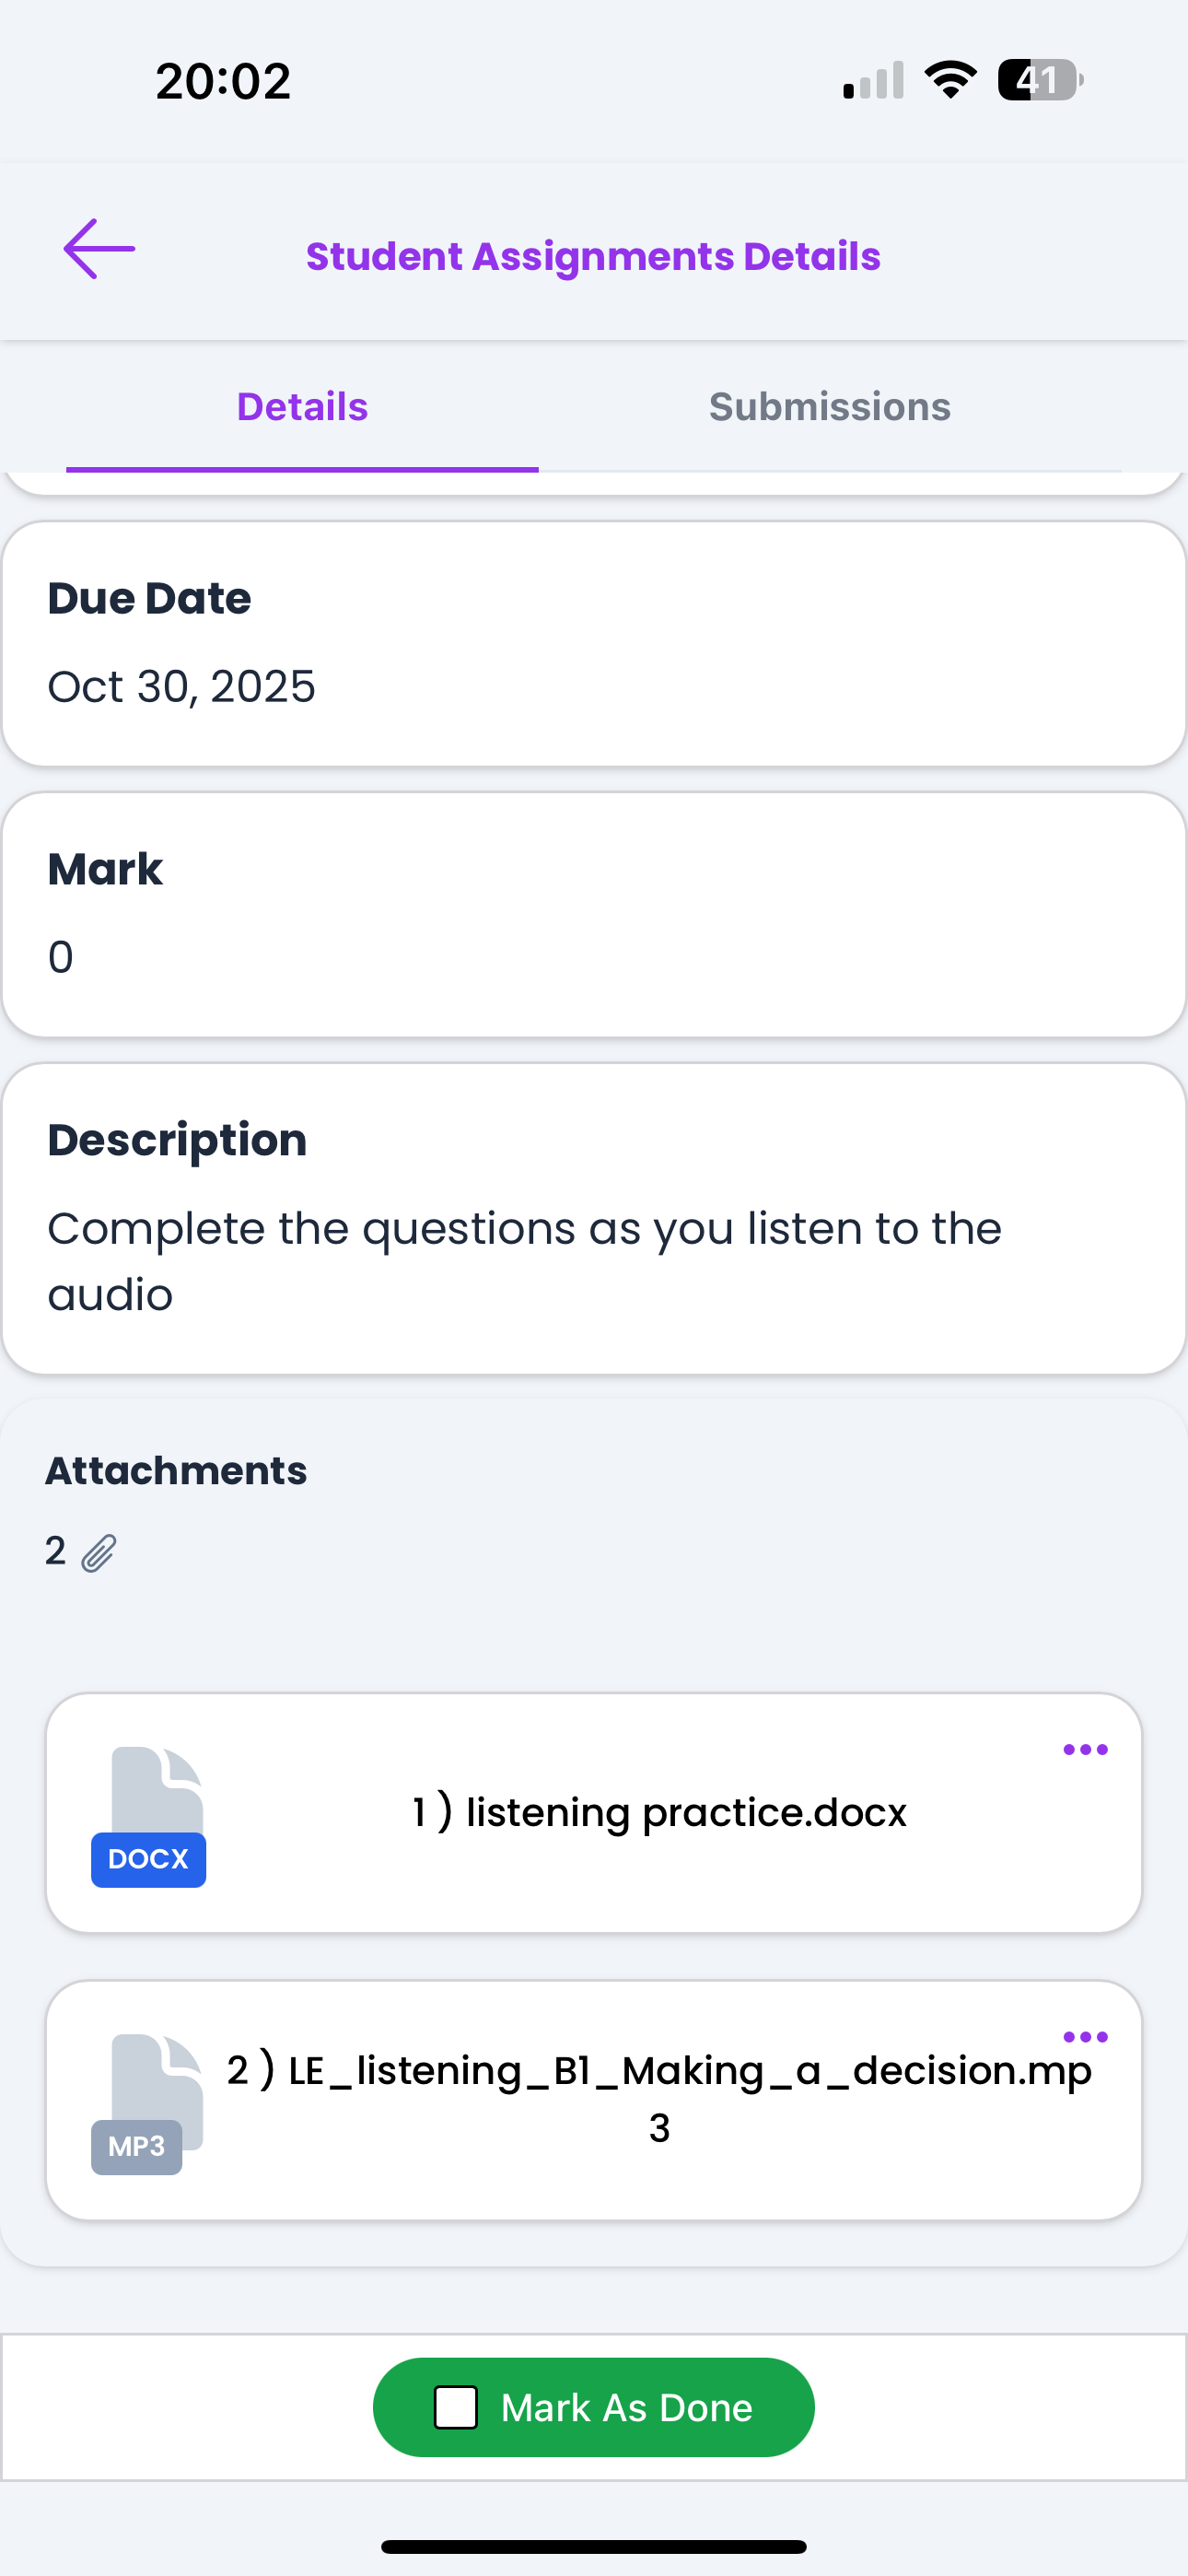Tap the status bar clock
Screen dimensions: 1188x2576
[223, 81]
